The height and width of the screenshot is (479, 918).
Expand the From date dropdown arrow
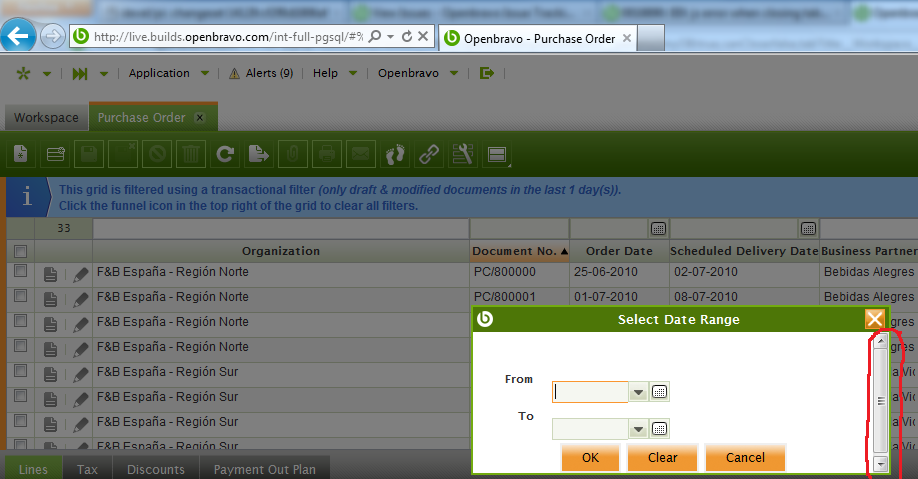tap(638, 392)
